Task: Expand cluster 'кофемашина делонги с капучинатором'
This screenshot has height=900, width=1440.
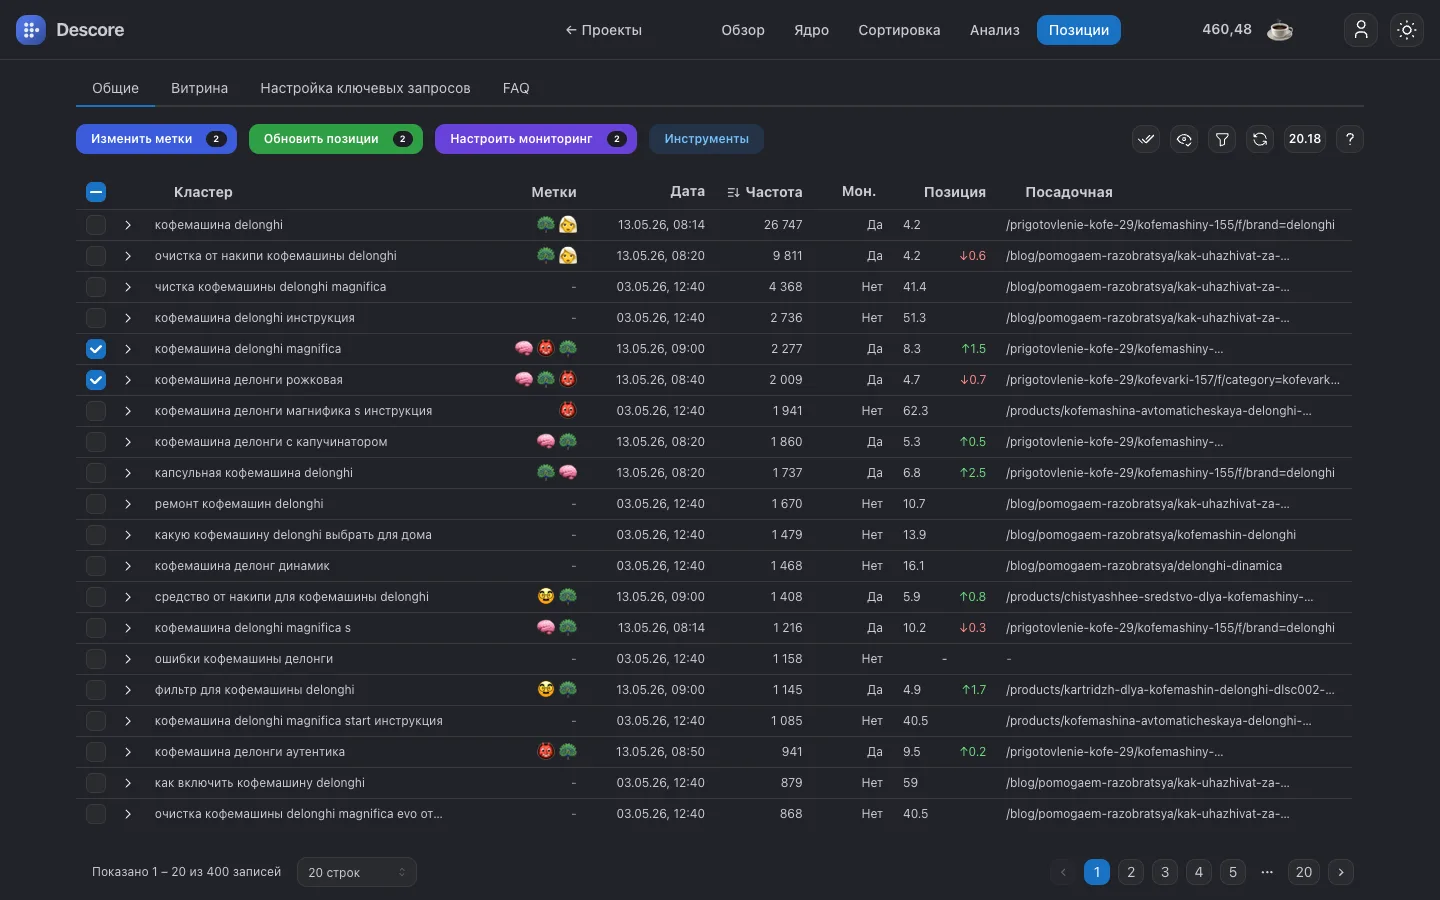Action: pyautogui.click(x=128, y=442)
